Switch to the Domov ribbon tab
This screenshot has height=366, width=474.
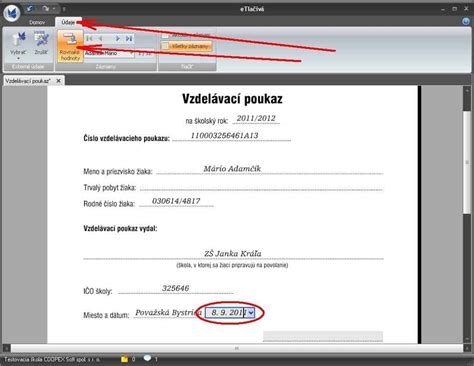click(37, 22)
